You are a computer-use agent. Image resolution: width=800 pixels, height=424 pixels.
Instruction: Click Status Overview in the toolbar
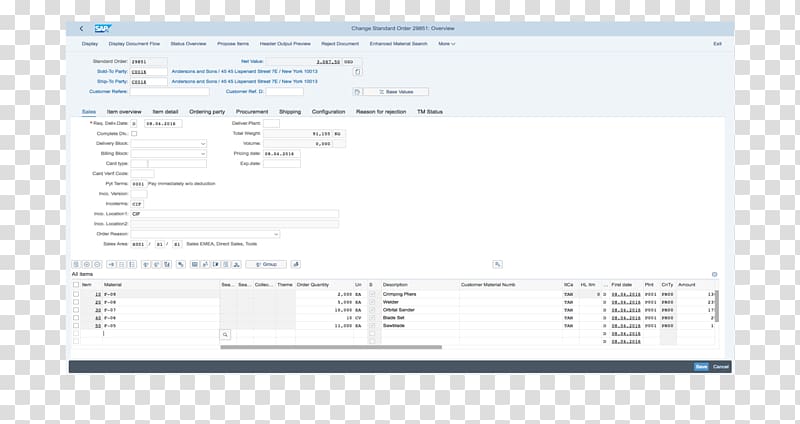point(188,44)
